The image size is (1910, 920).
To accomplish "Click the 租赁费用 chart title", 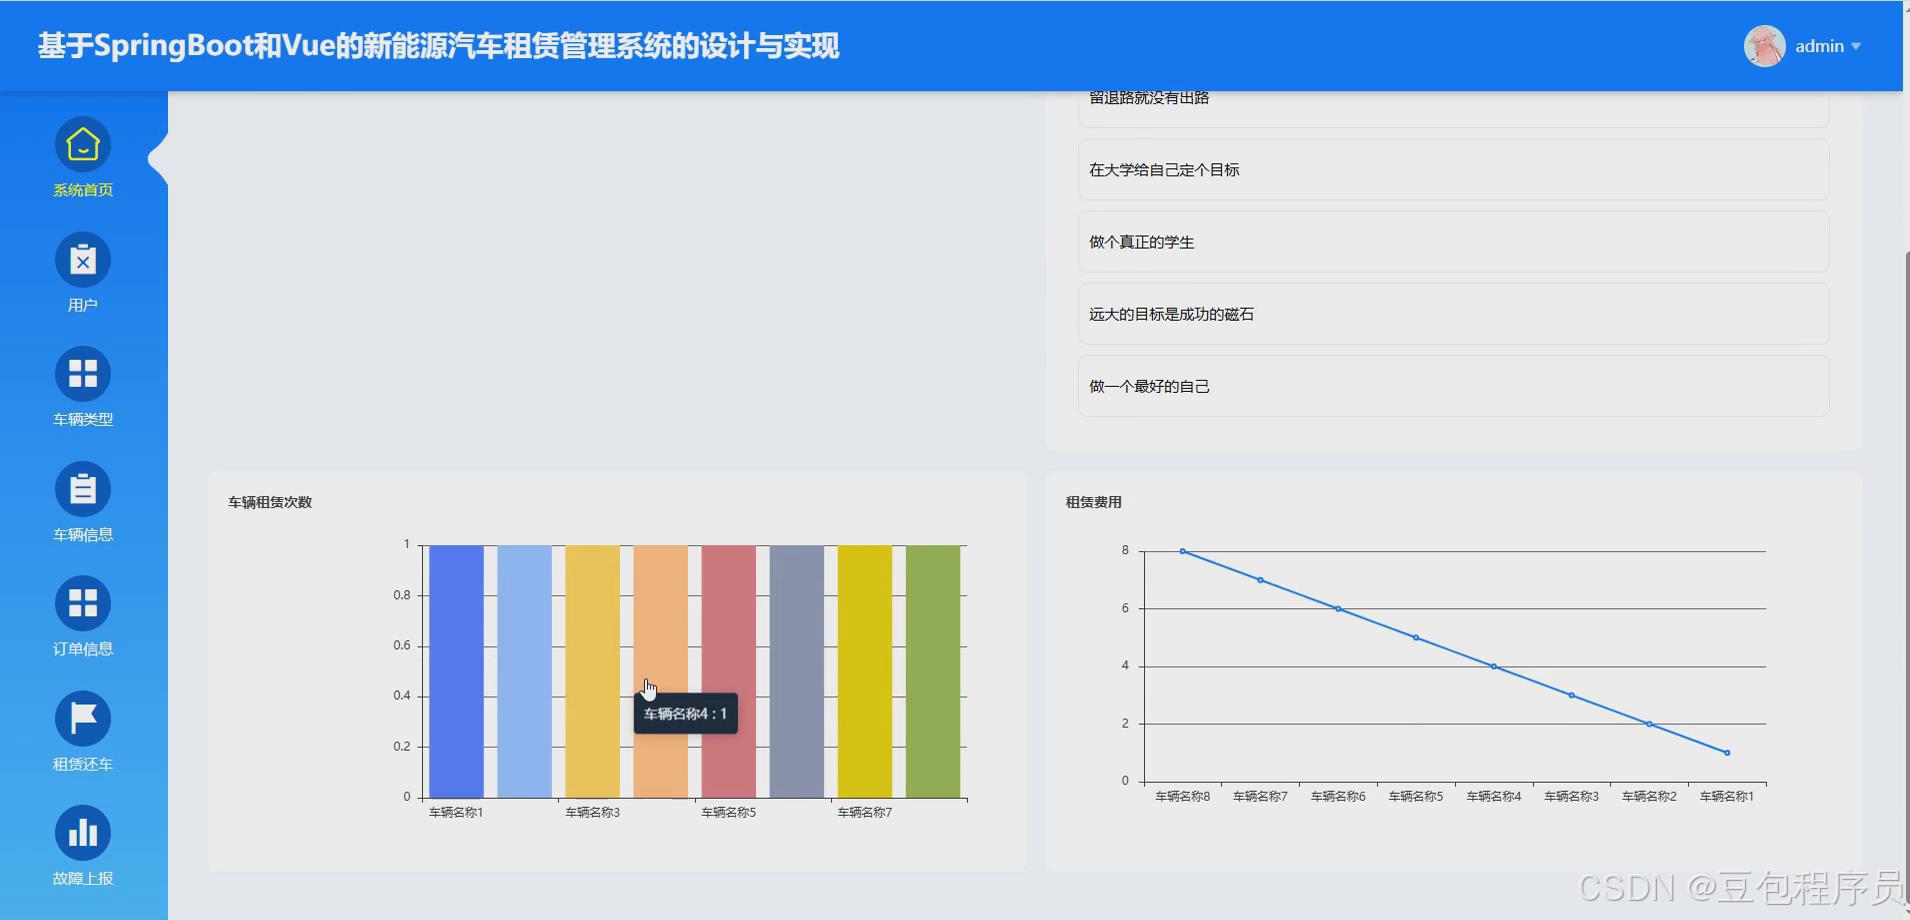I will [1092, 501].
